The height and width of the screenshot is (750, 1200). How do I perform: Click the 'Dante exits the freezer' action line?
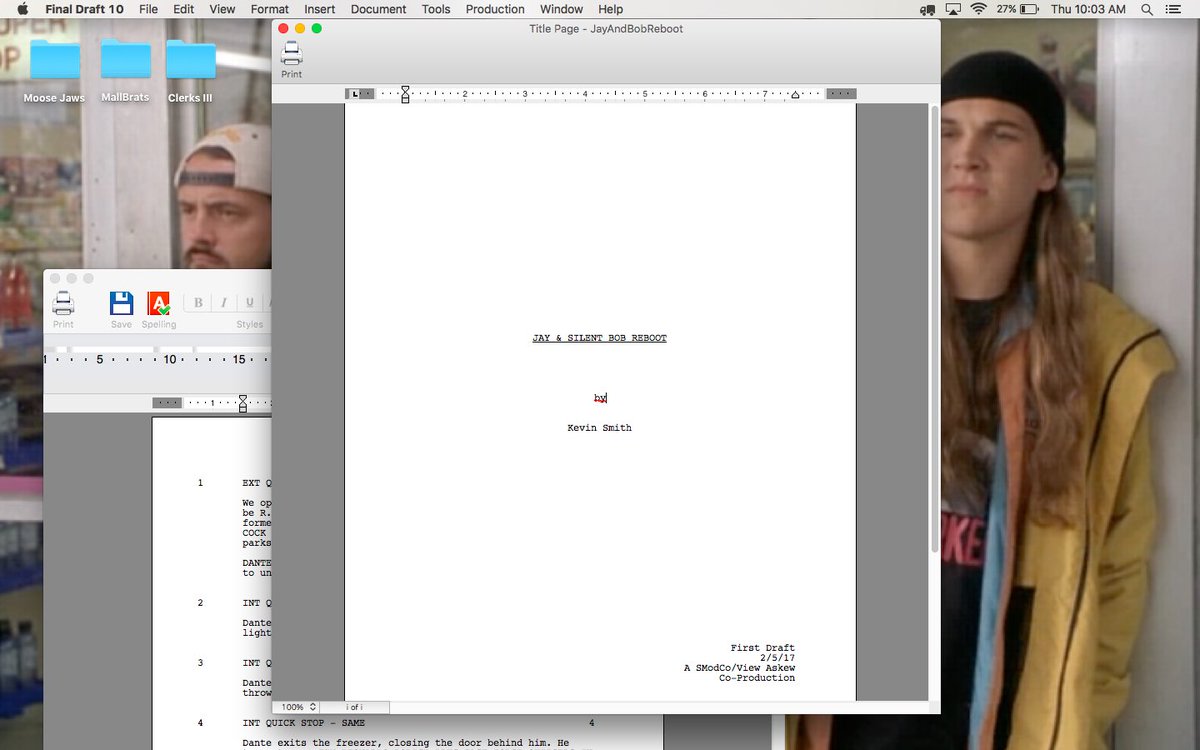point(405,743)
